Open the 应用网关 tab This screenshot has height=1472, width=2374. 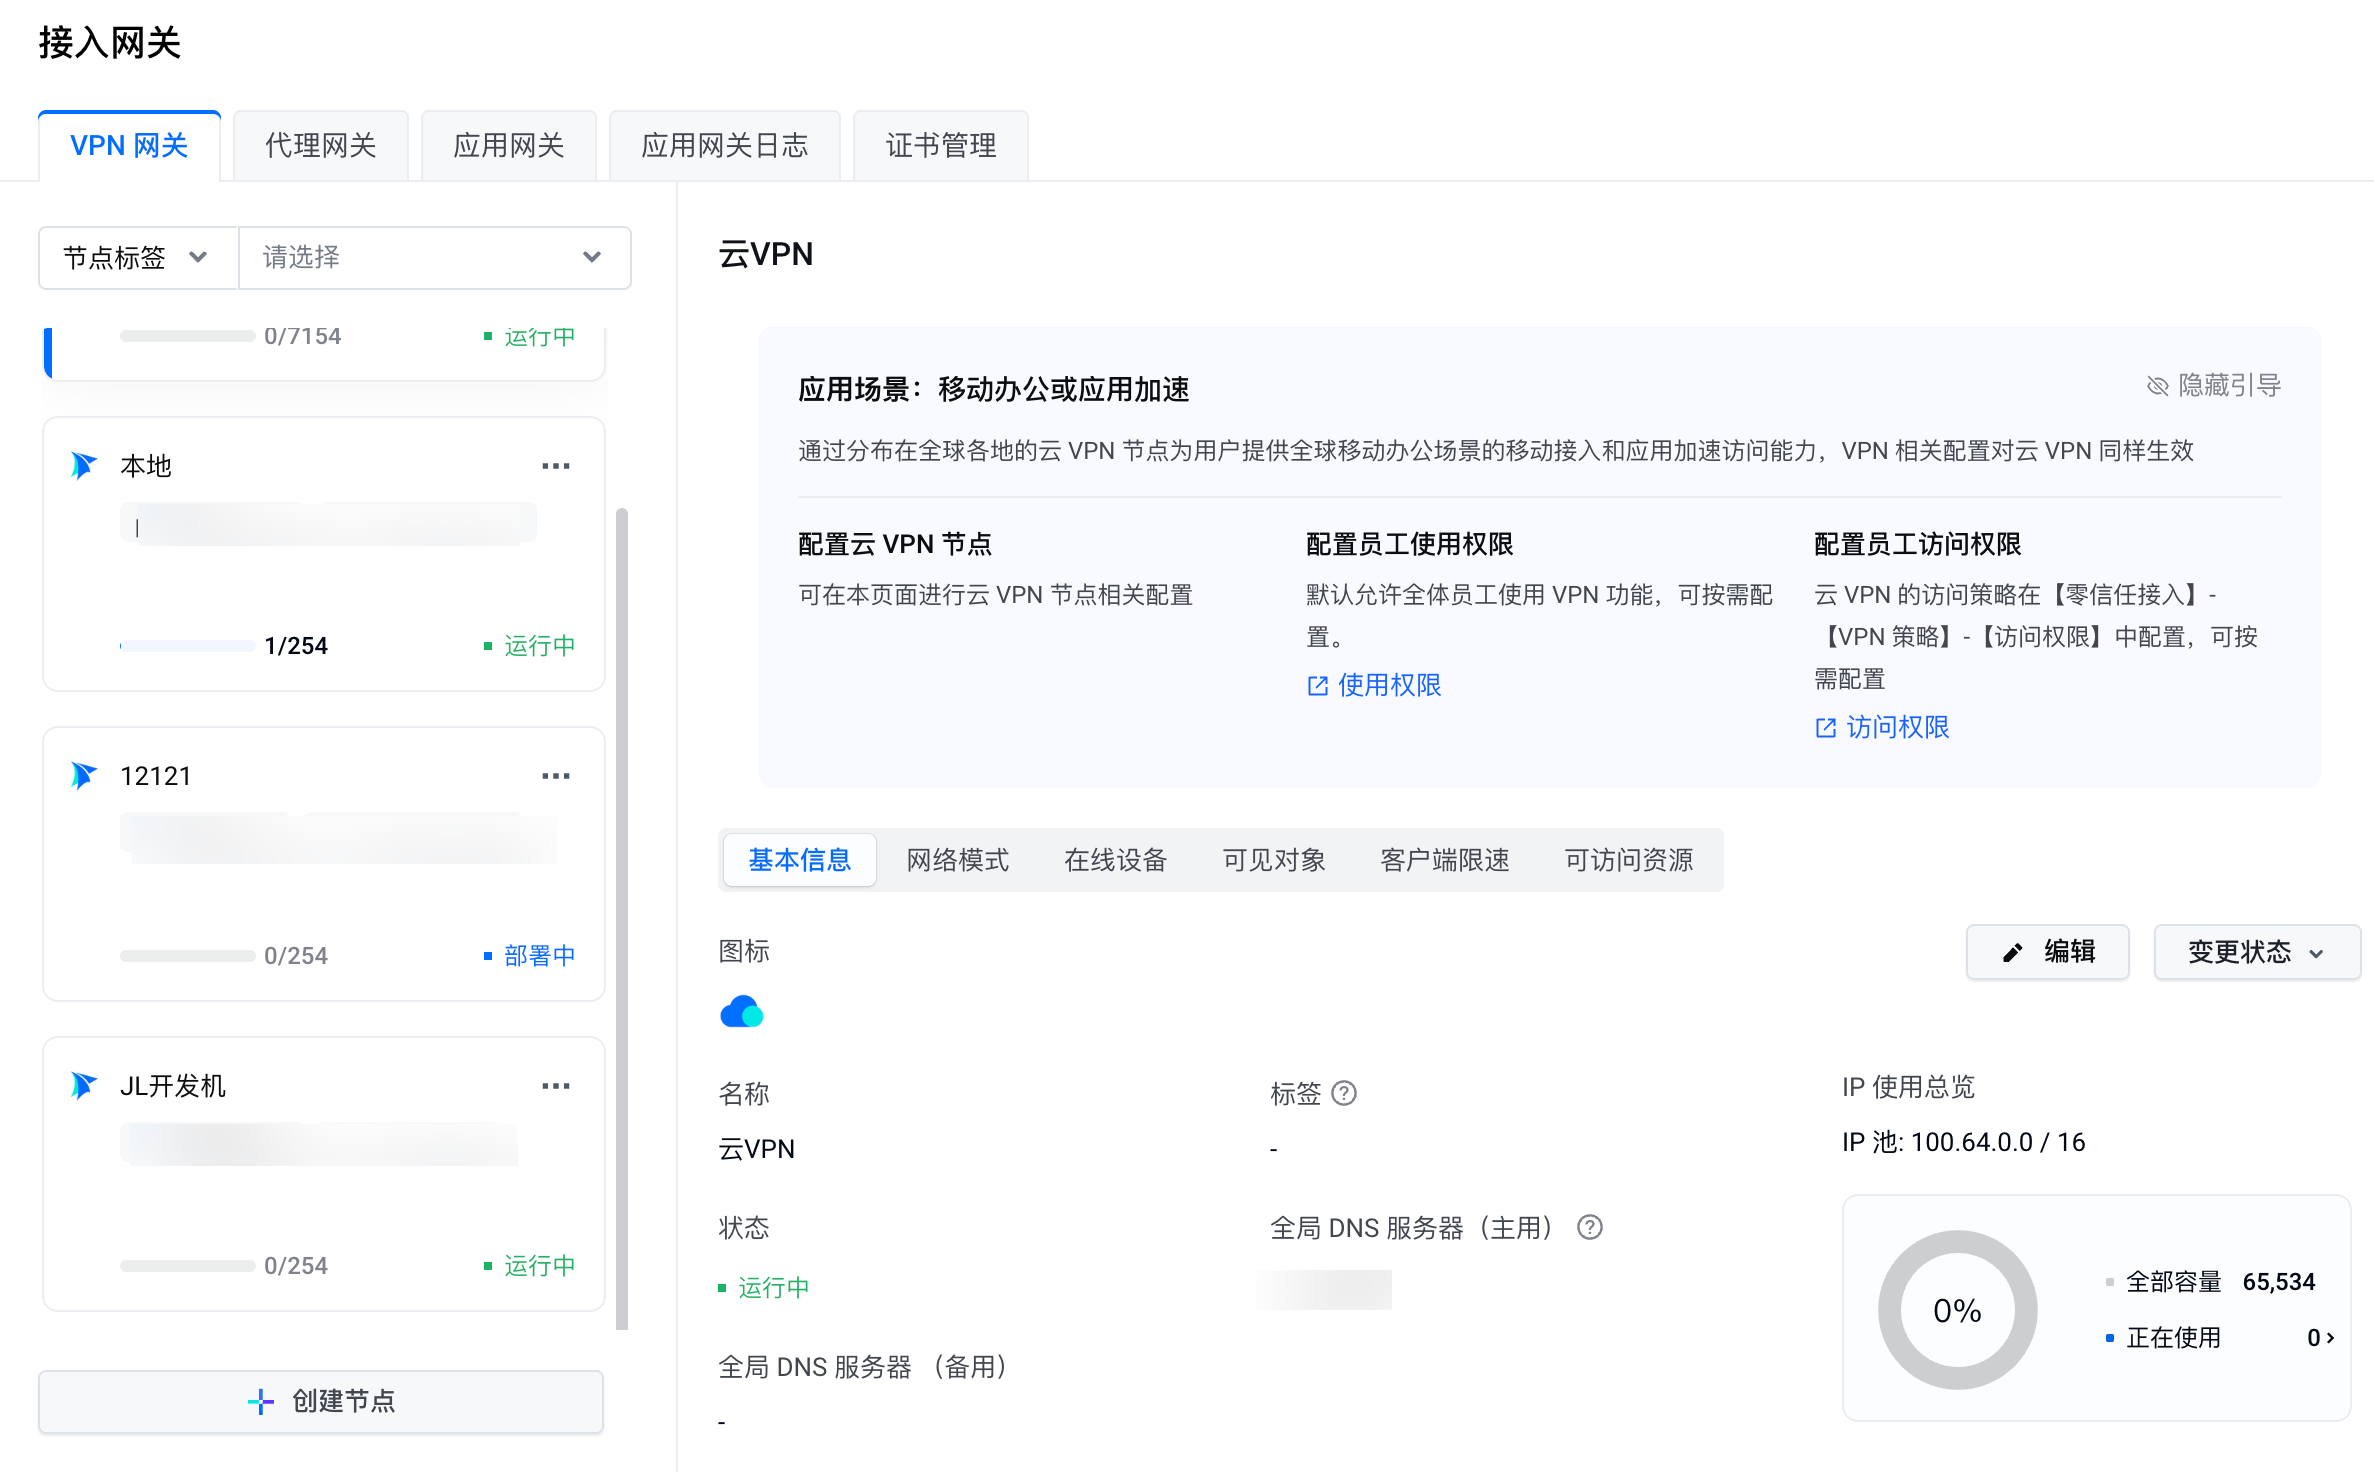509,146
